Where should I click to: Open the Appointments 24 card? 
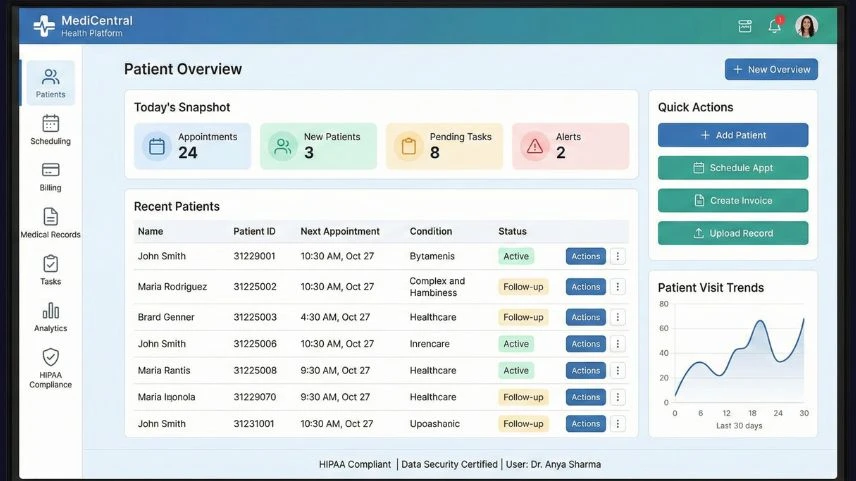[x=192, y=146]
